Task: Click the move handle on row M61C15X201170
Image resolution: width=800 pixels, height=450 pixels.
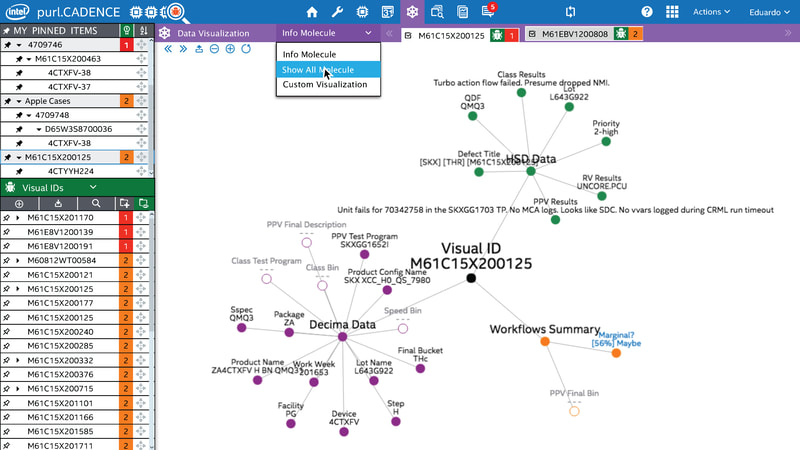Action: click(141, 218)
